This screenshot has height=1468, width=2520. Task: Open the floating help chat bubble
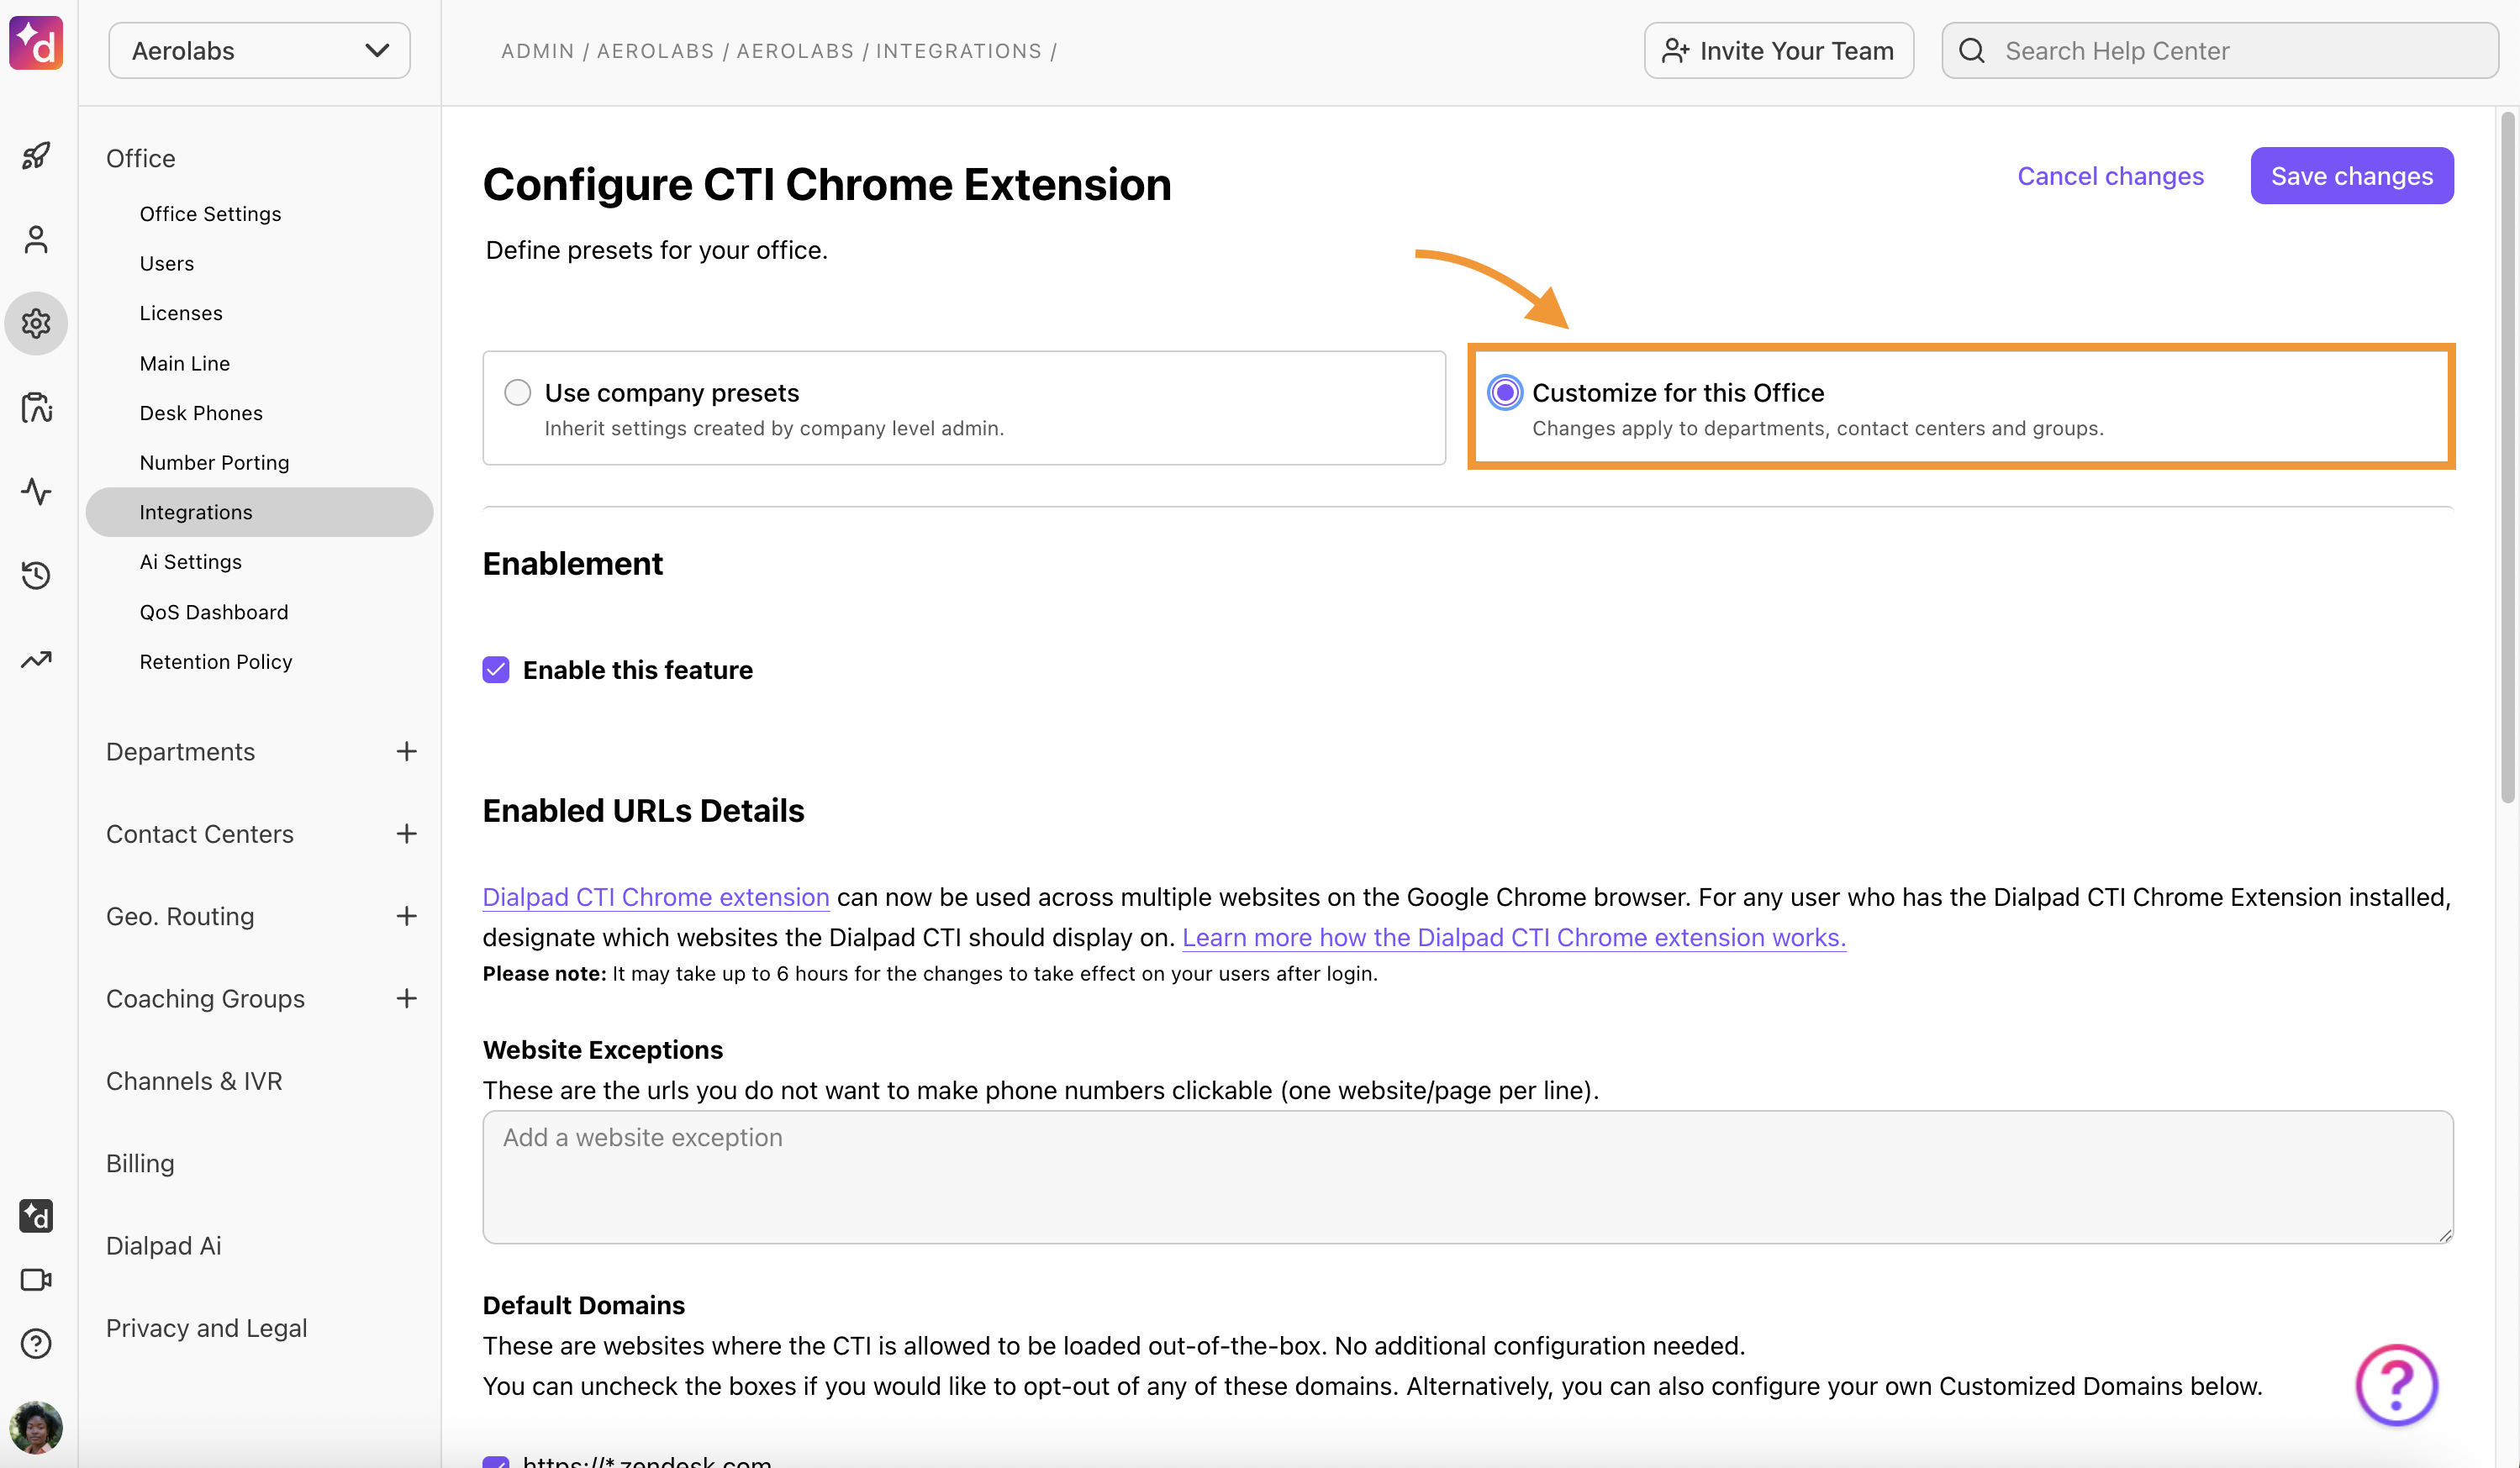pos(2396,1385)
